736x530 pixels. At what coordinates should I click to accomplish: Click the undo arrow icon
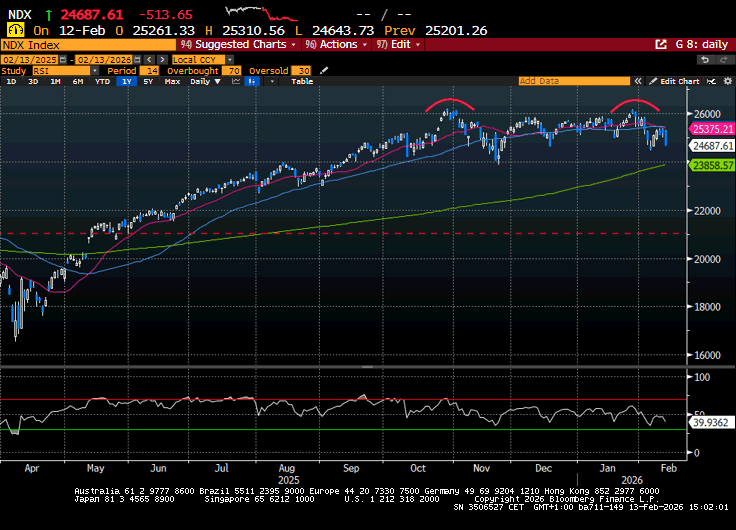[x=703, y=59]
